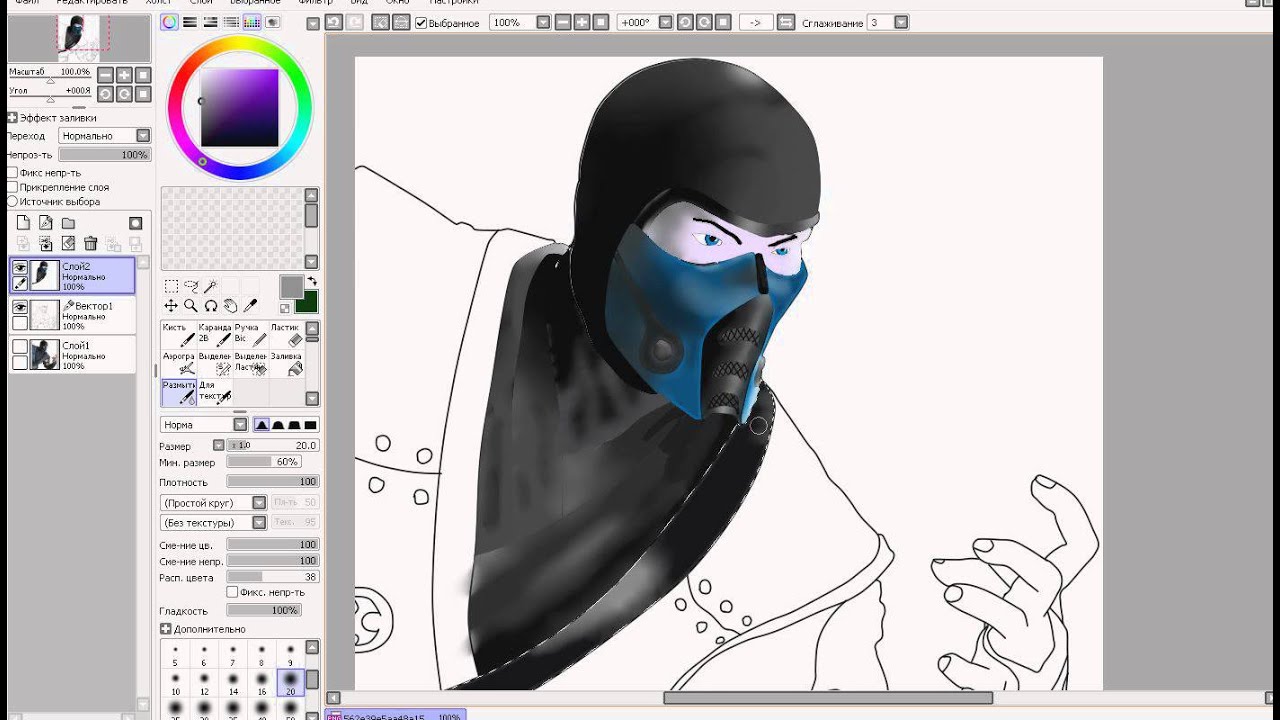Select the Размытие blur tool
The width and height of the screenshot is (1280, 720).
coord(177,392)
